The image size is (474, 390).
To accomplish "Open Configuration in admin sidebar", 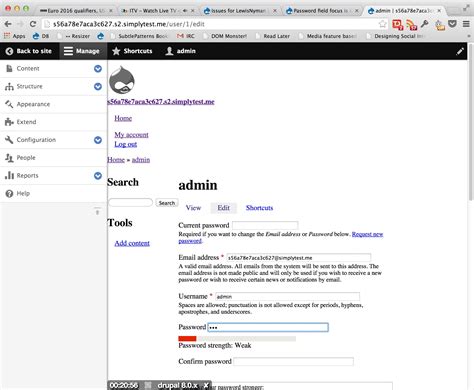I will pos(36,140).
